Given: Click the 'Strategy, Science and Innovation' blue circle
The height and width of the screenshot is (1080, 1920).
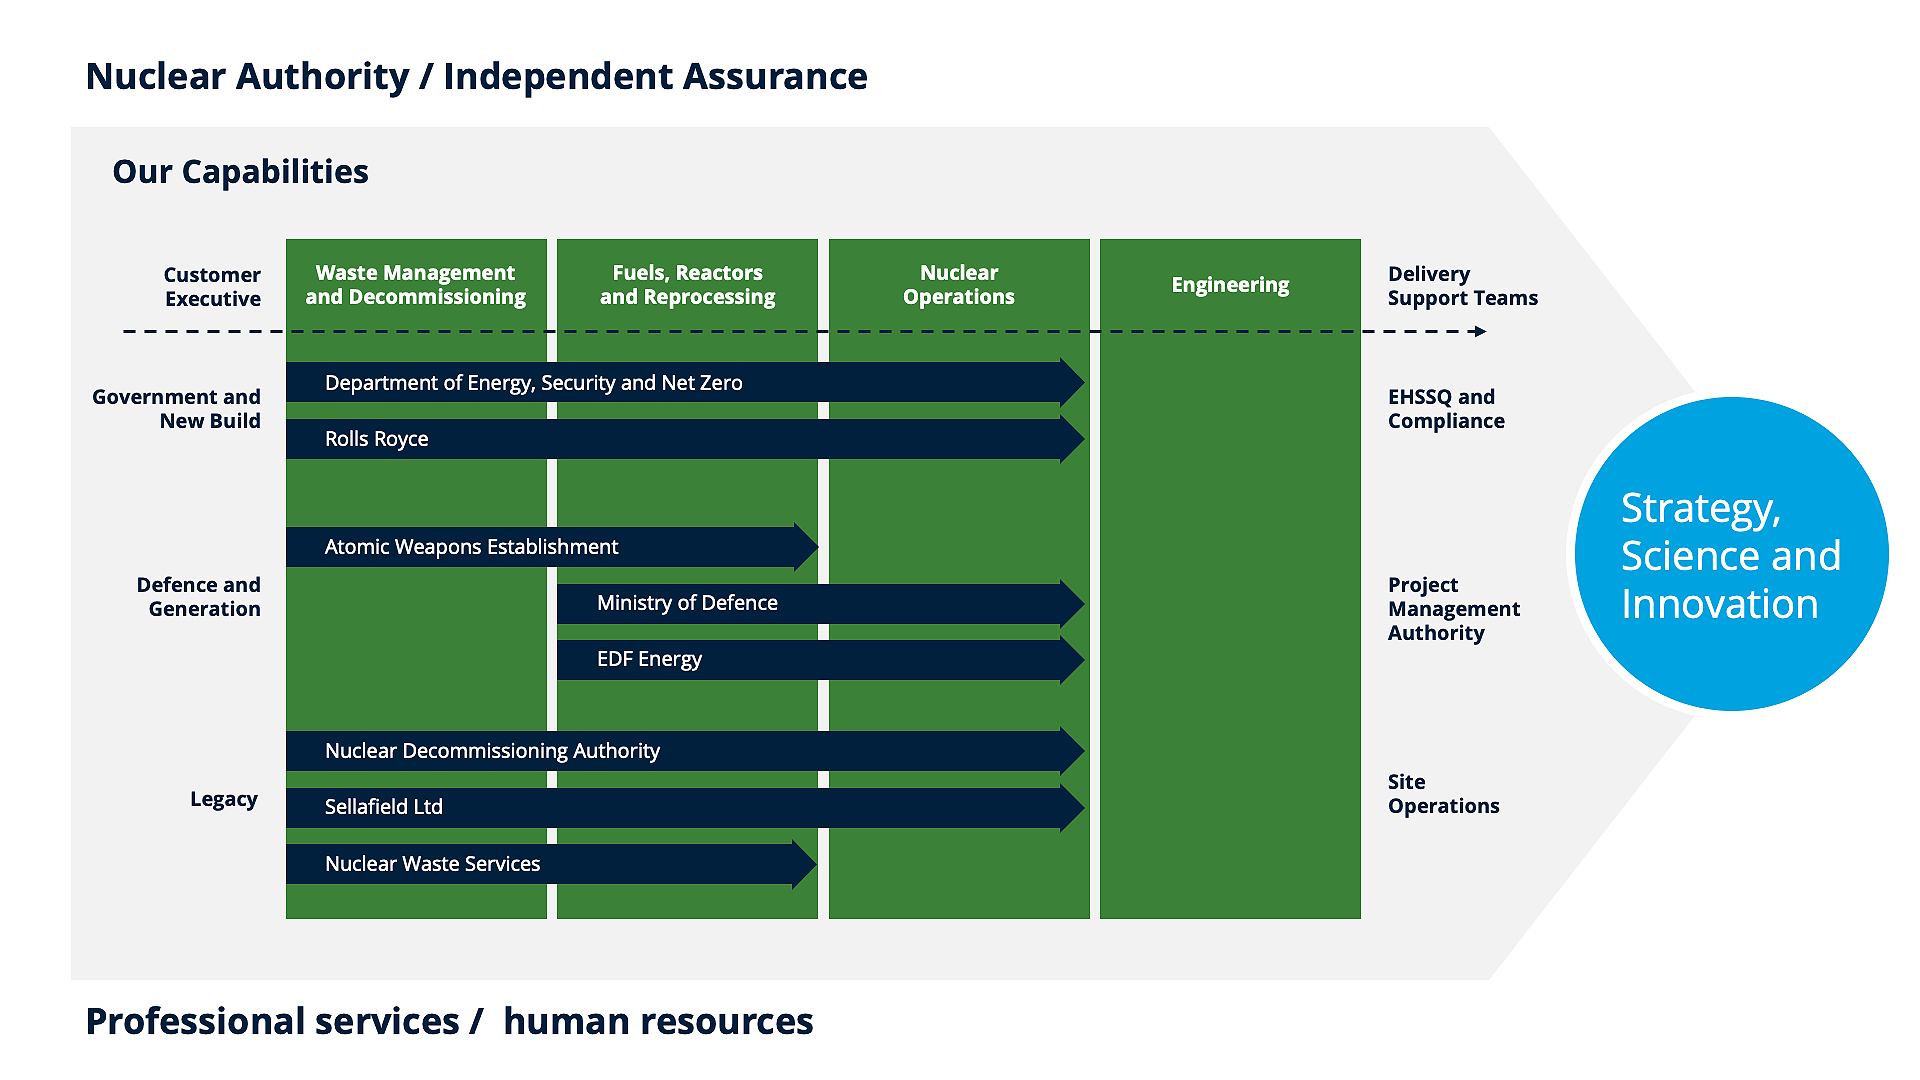Looking at the screenshot, I should click(1731, 554).
